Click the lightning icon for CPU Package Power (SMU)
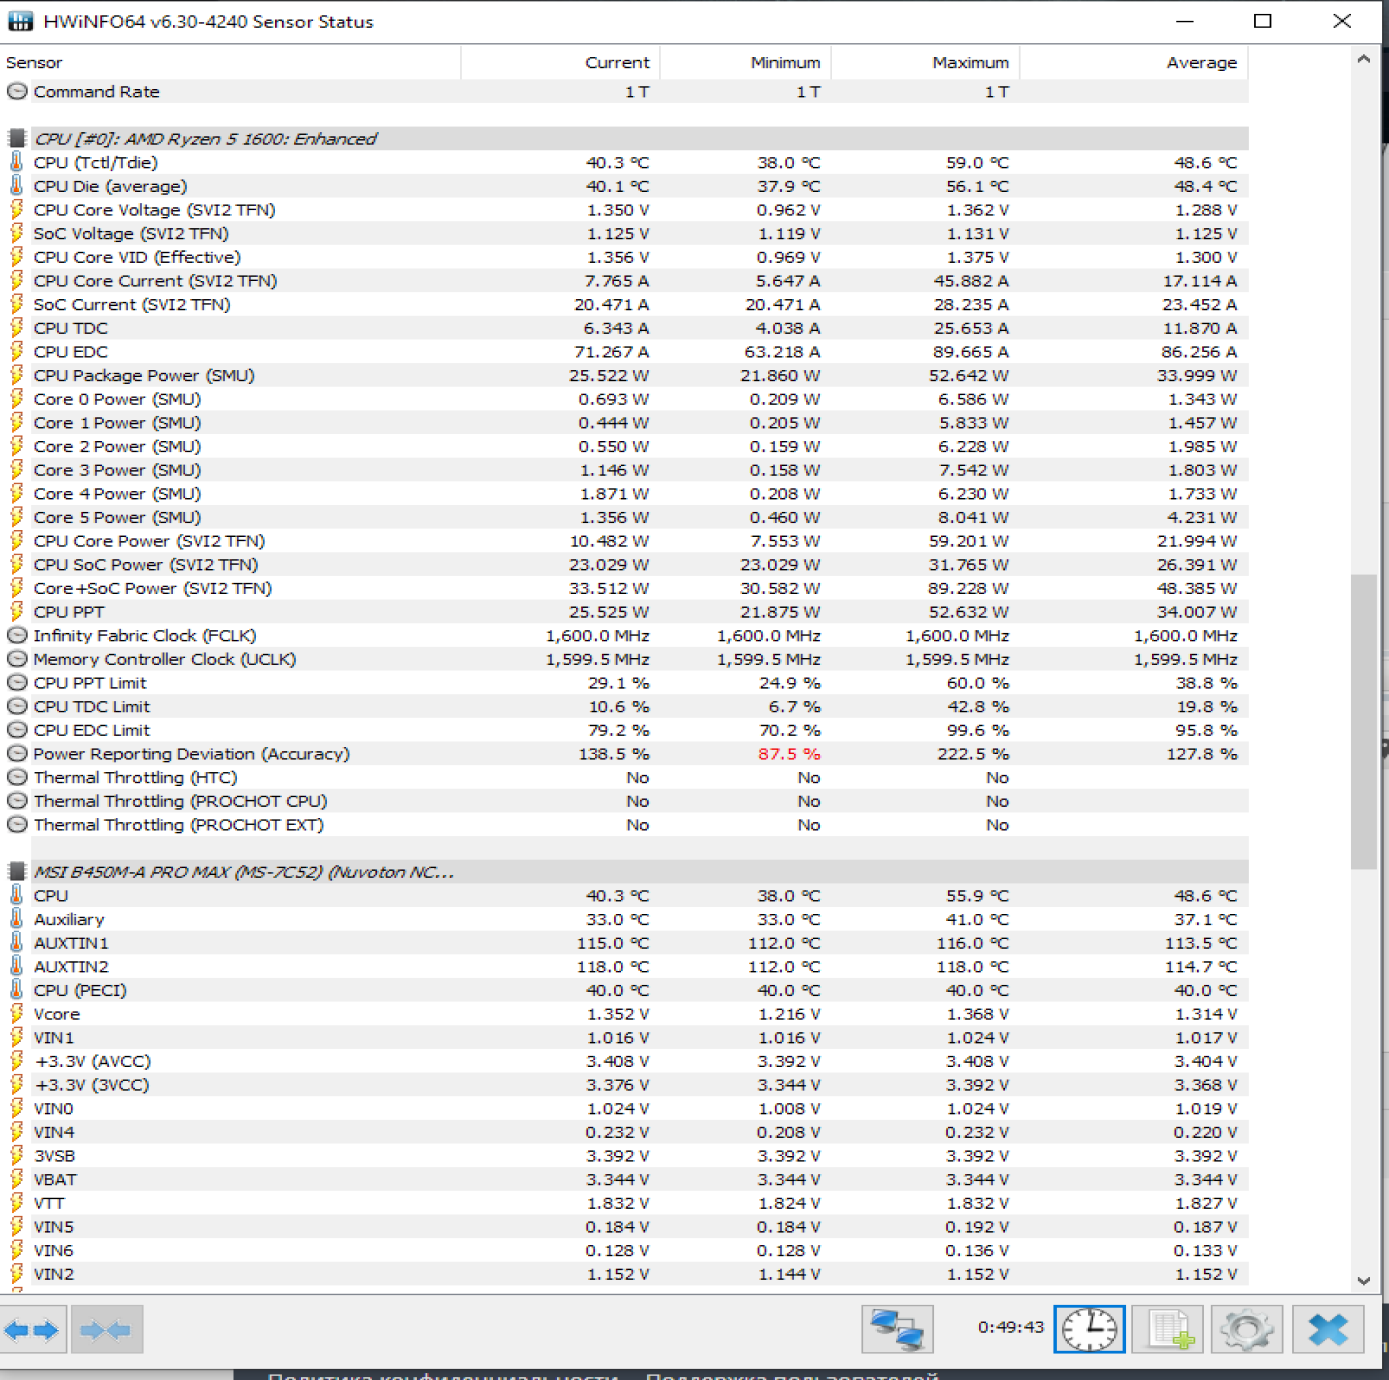1389x1380 pixels. click(x=16, y=375)
